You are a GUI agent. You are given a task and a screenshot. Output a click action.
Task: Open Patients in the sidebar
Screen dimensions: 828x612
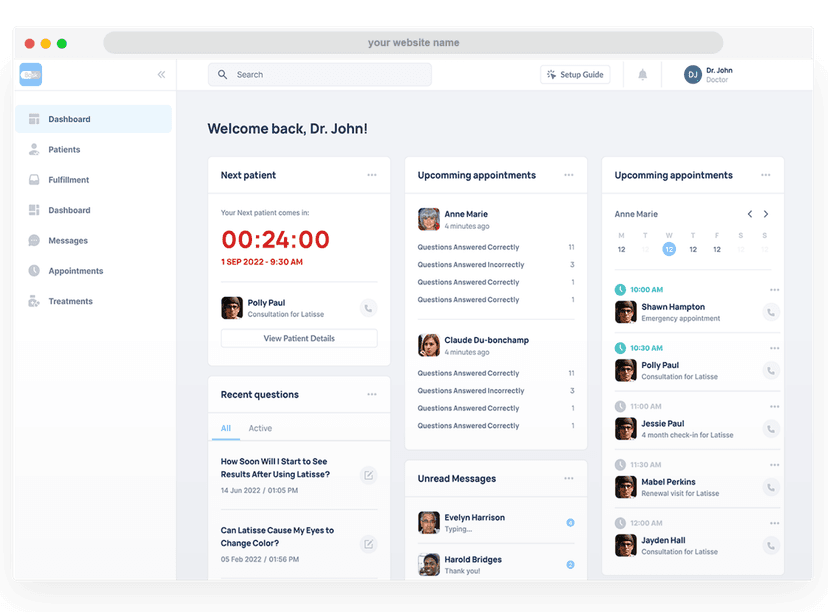click(64, 150)
